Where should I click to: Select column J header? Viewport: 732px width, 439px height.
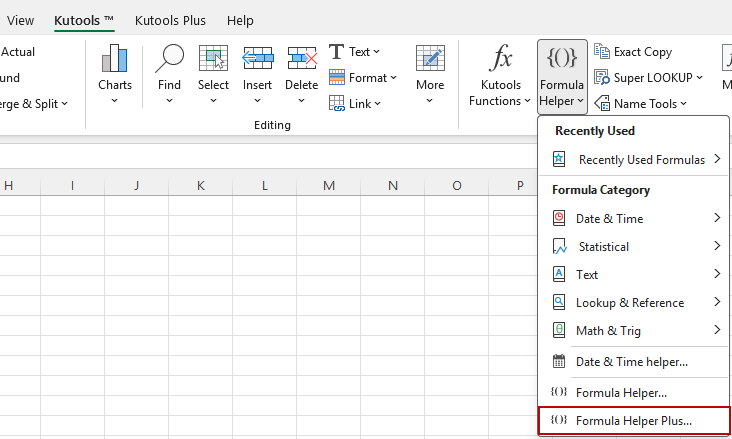(x=136, y=185)
